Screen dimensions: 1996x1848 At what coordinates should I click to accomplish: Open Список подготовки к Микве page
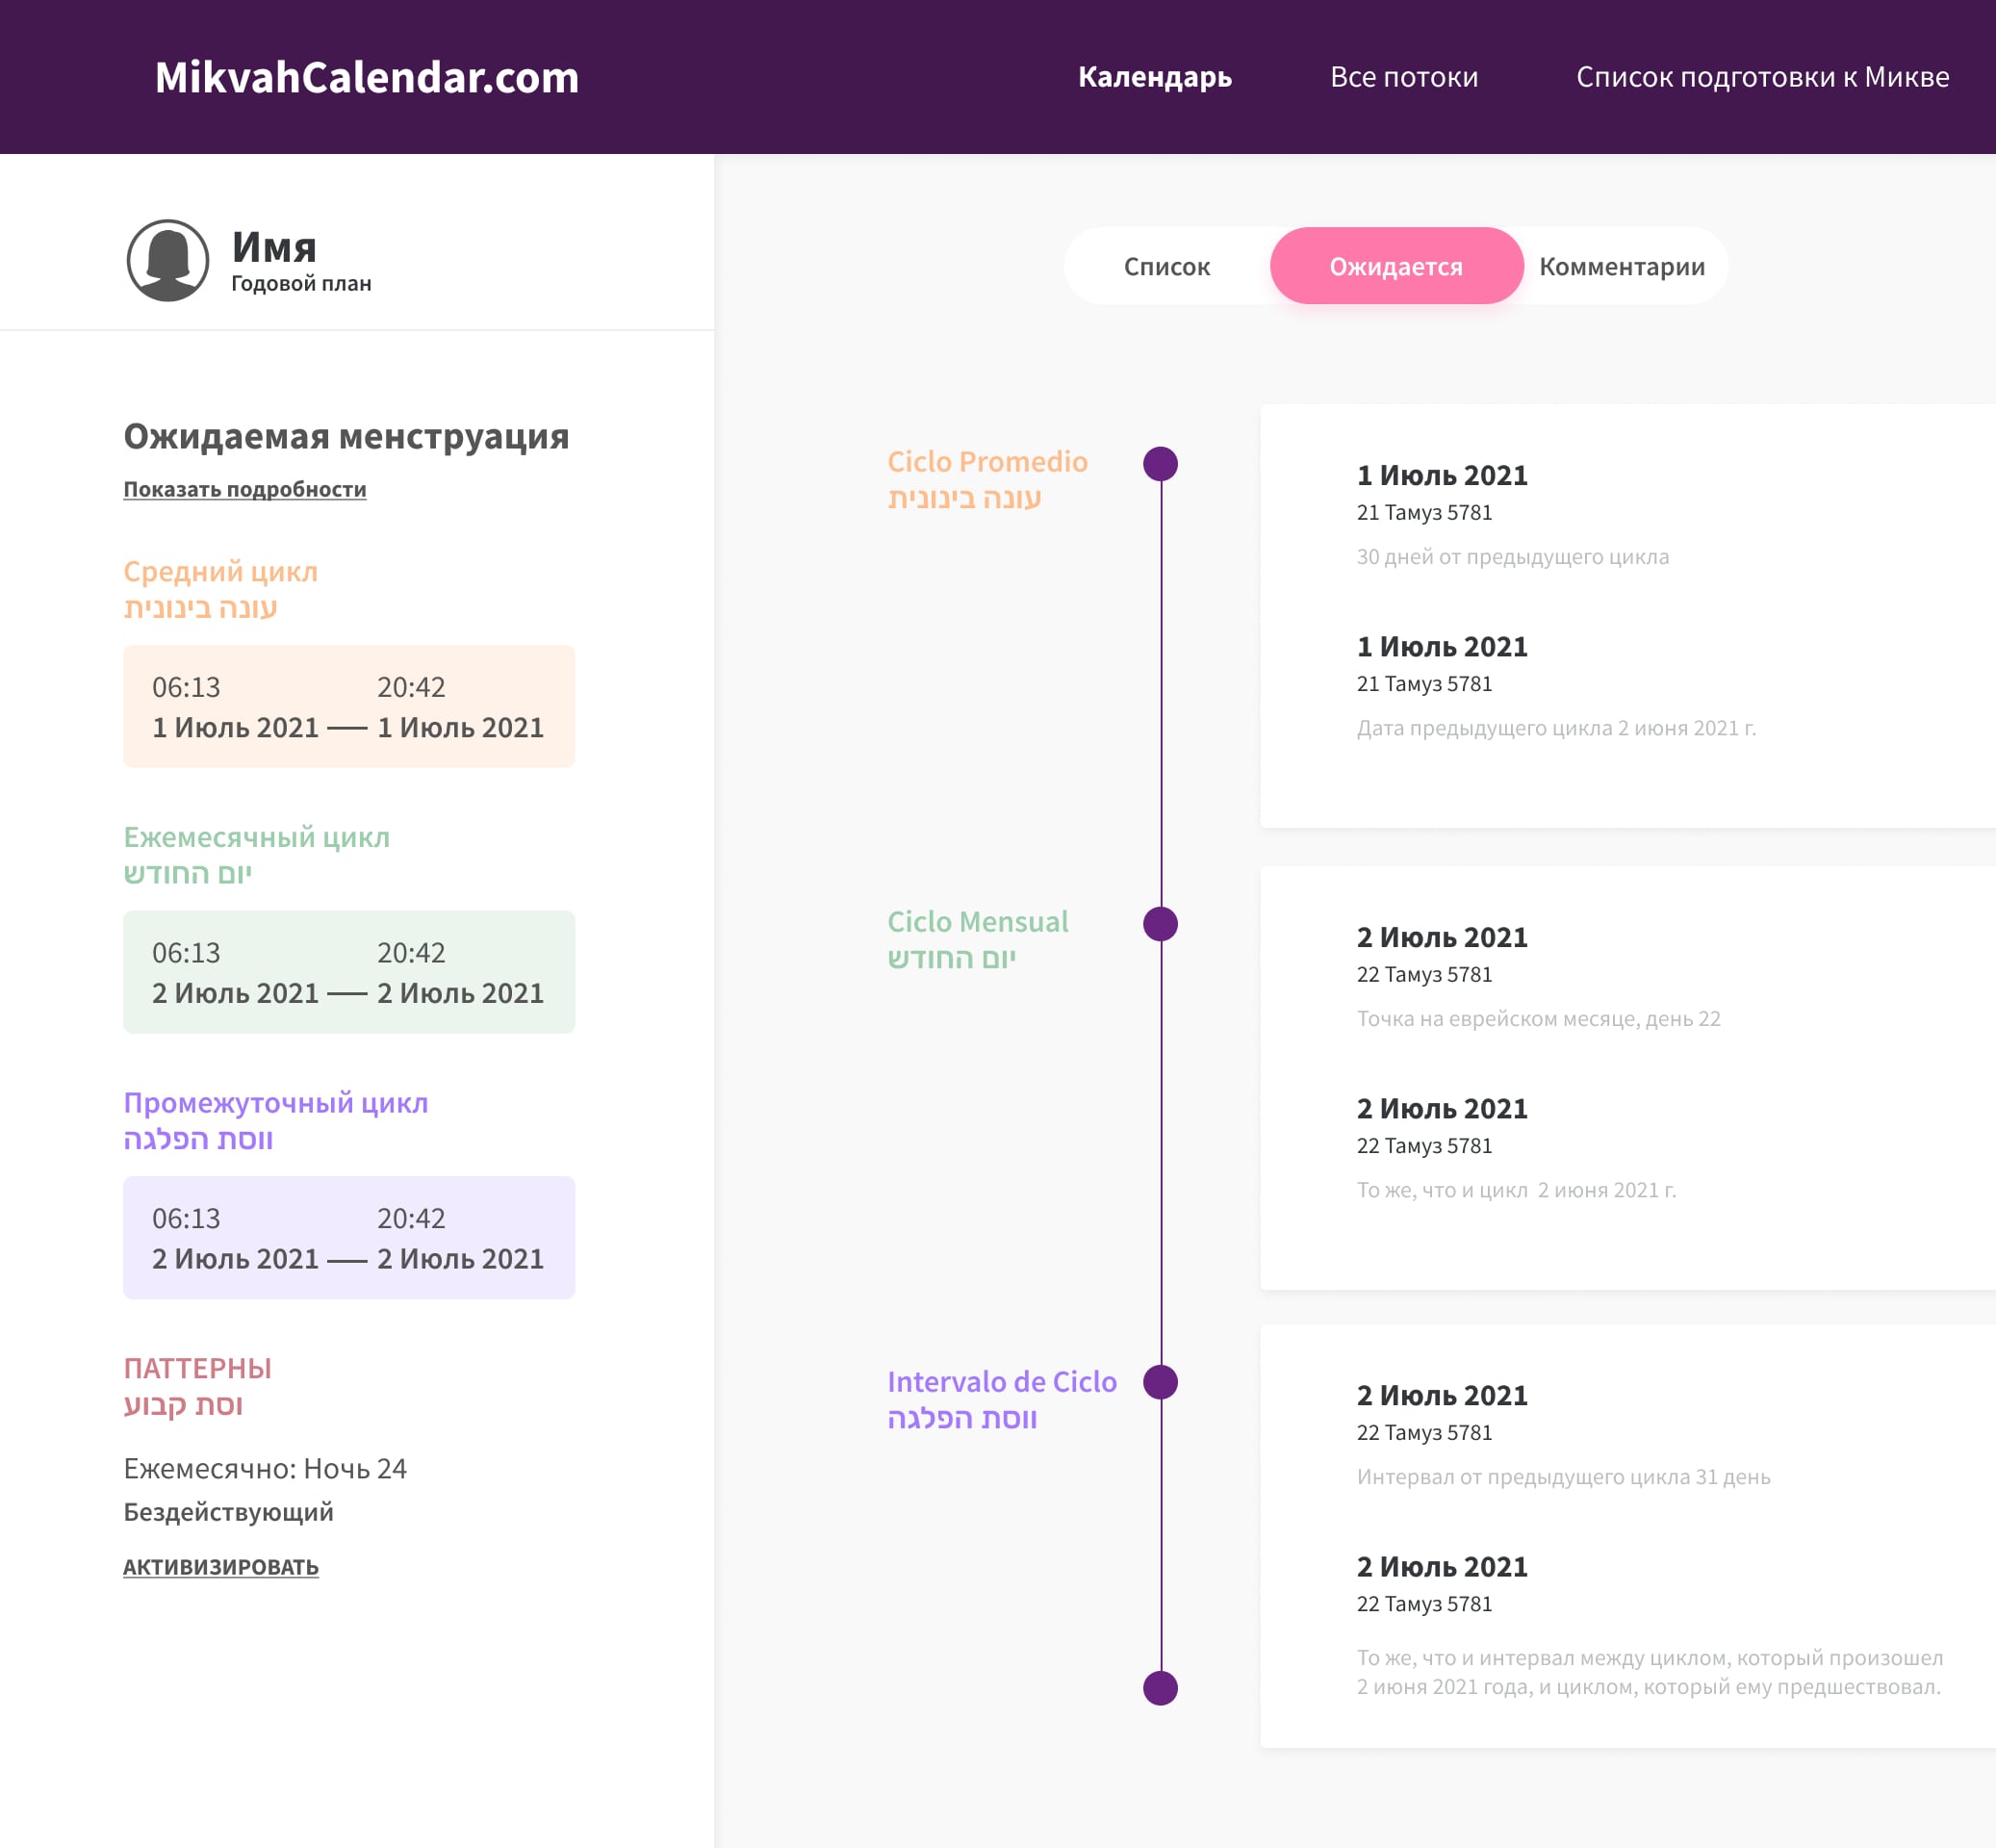pyautogui.click(x=1762, y=77)
